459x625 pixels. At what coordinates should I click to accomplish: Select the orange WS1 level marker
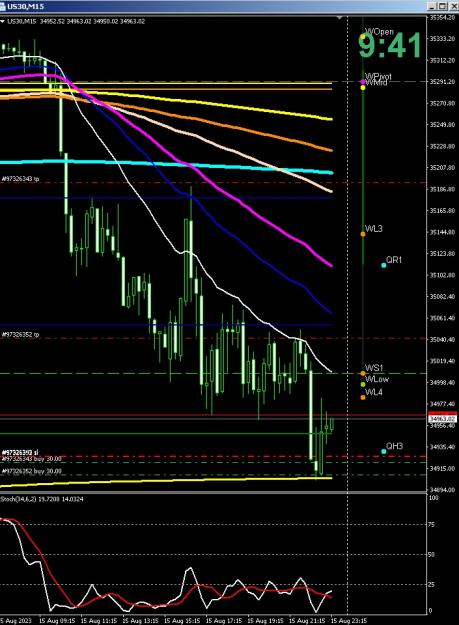(363, 373)
